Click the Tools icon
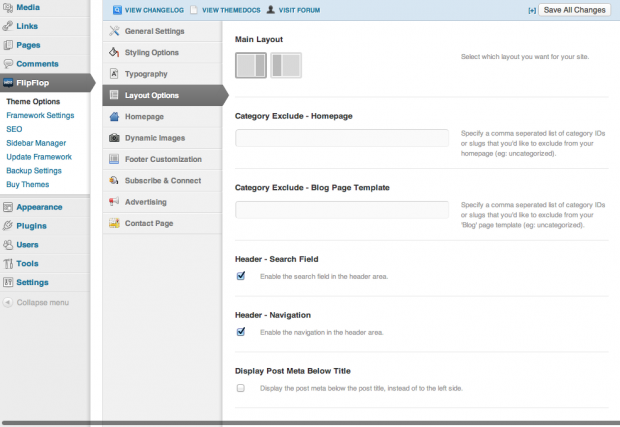The image size is (620, 427). coord(8,264)
